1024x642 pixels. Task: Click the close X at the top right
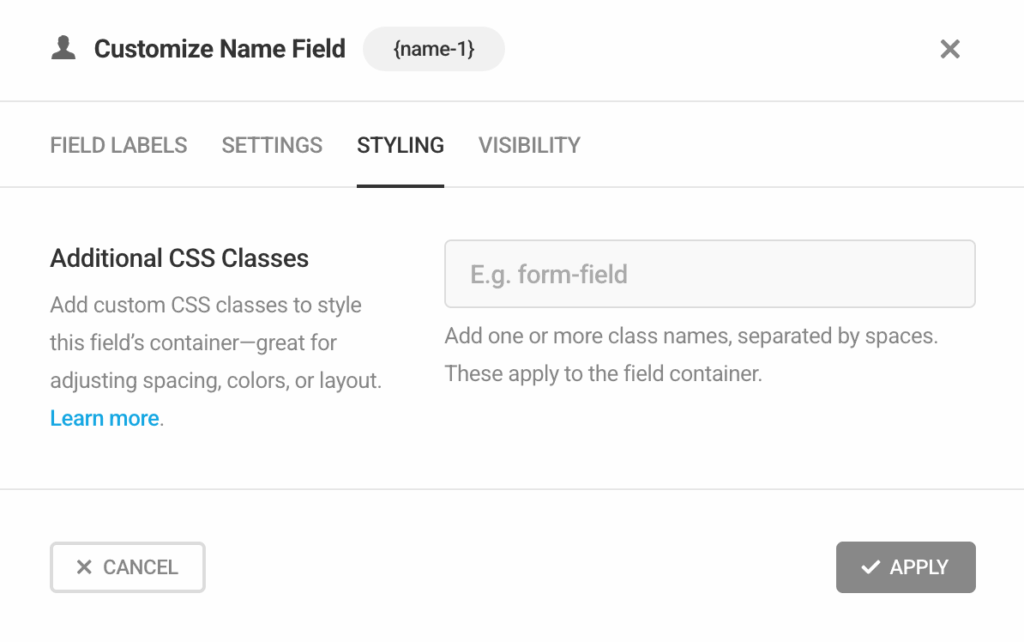pyautogui.click(x=949, y=48)
